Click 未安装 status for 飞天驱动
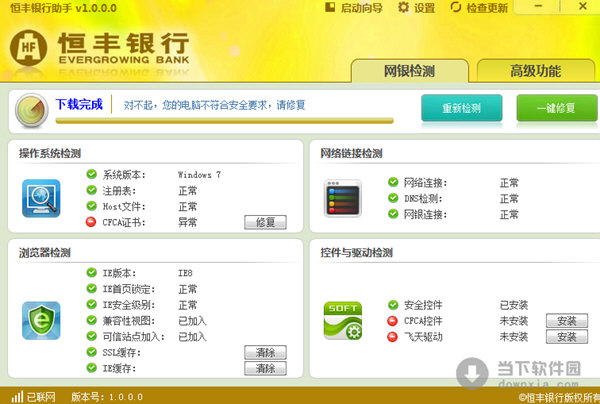This screenshot has height=404, width=600. tap(514, 337)
